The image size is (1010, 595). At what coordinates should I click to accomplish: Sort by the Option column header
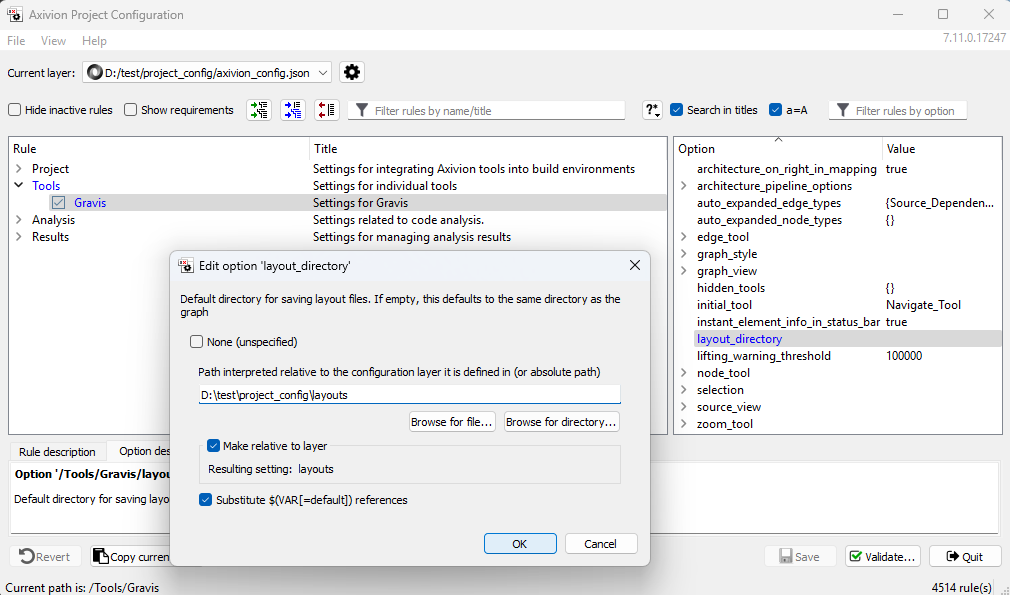pos(778,148)
